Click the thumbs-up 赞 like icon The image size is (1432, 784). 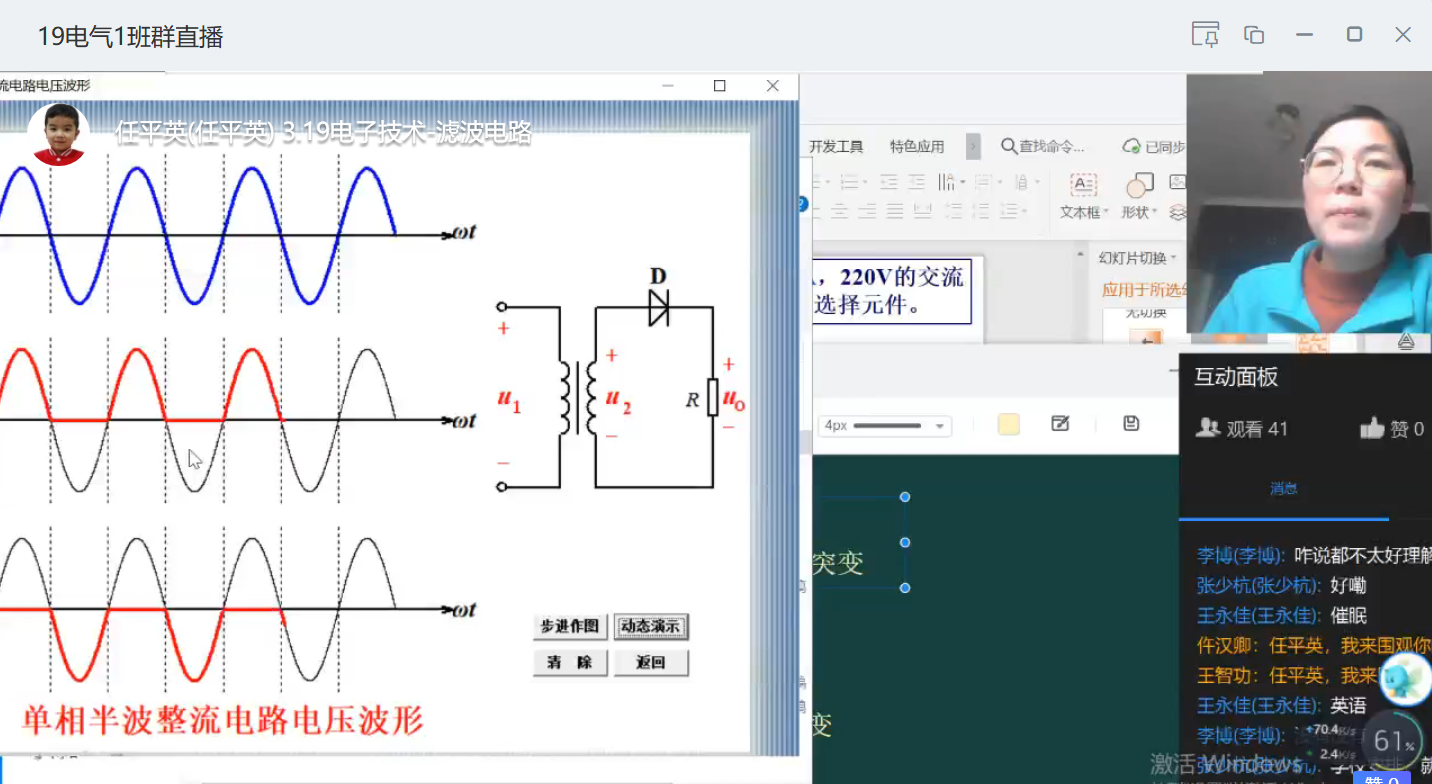[1372, 429]
